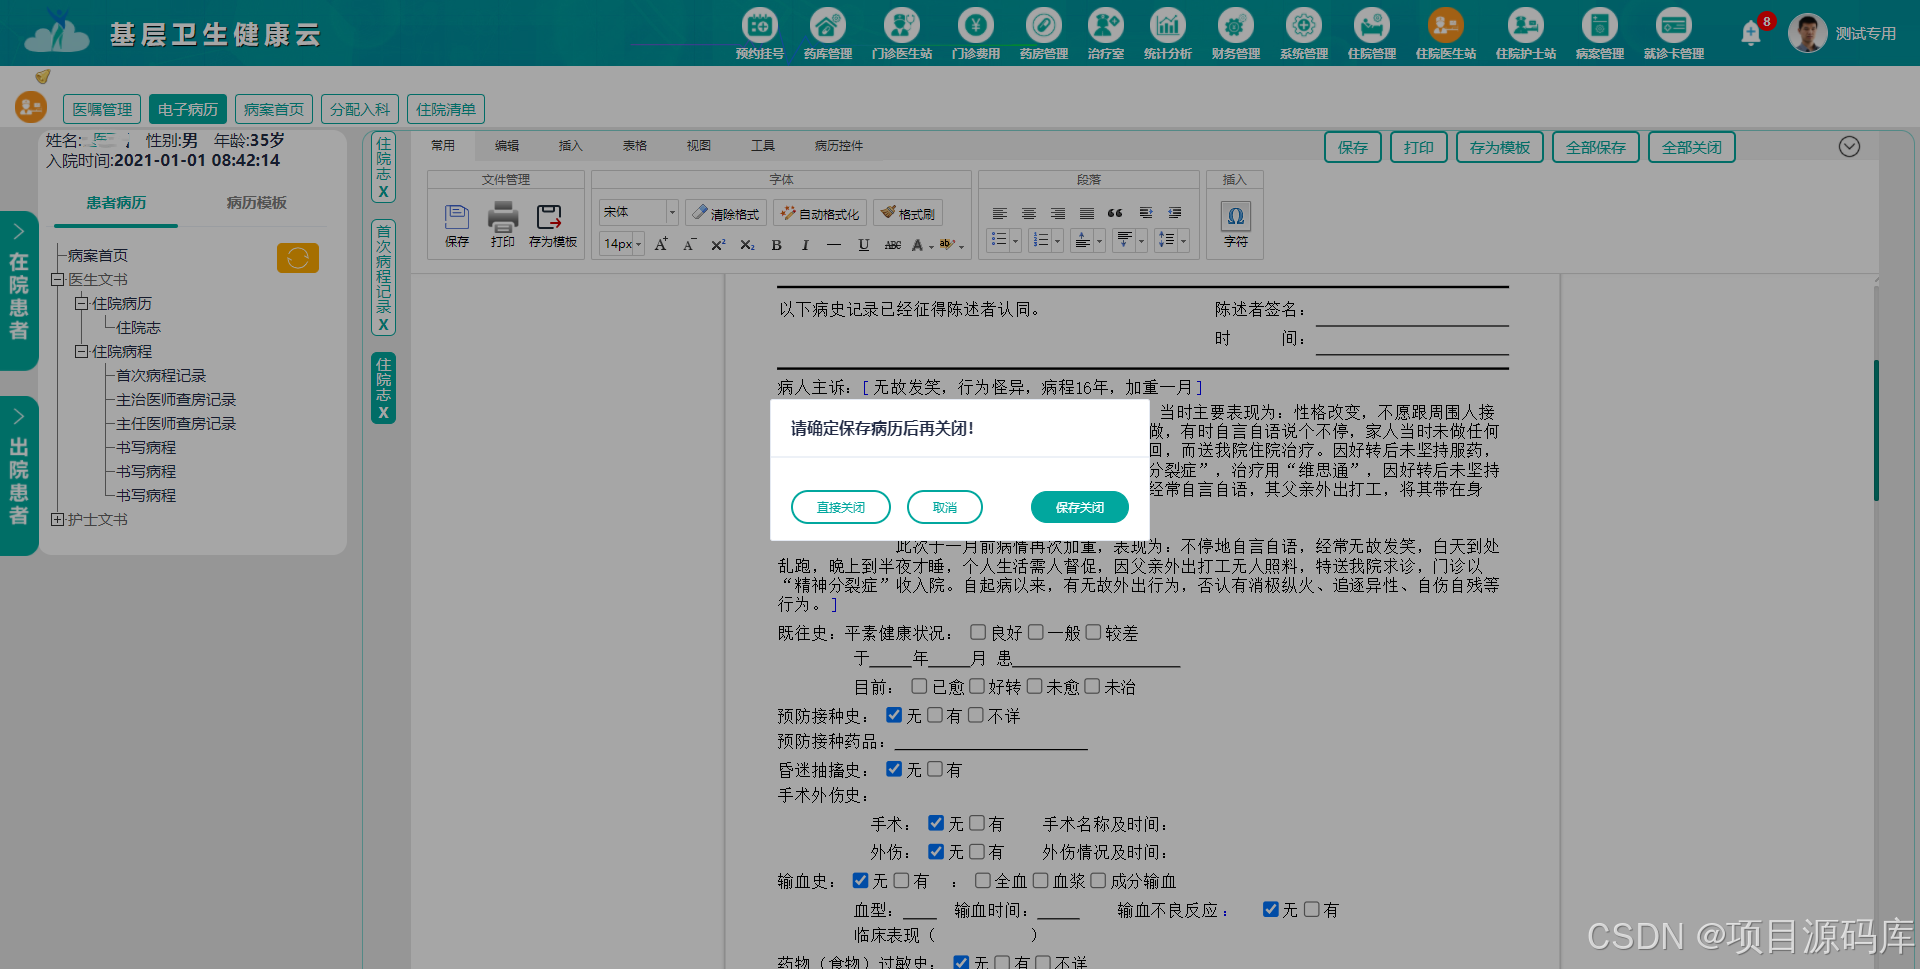Insert blockquote with quotation icon

[x=1115, y=214]
